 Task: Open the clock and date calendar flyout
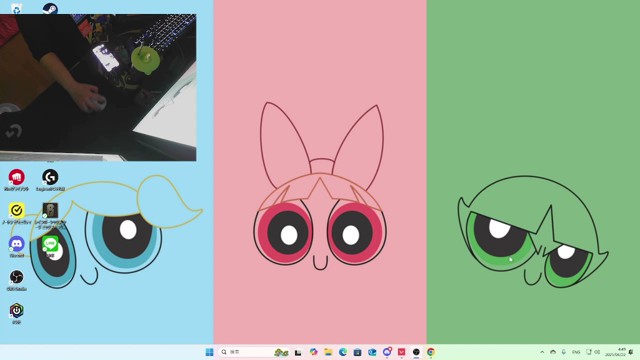click(616, 352)
